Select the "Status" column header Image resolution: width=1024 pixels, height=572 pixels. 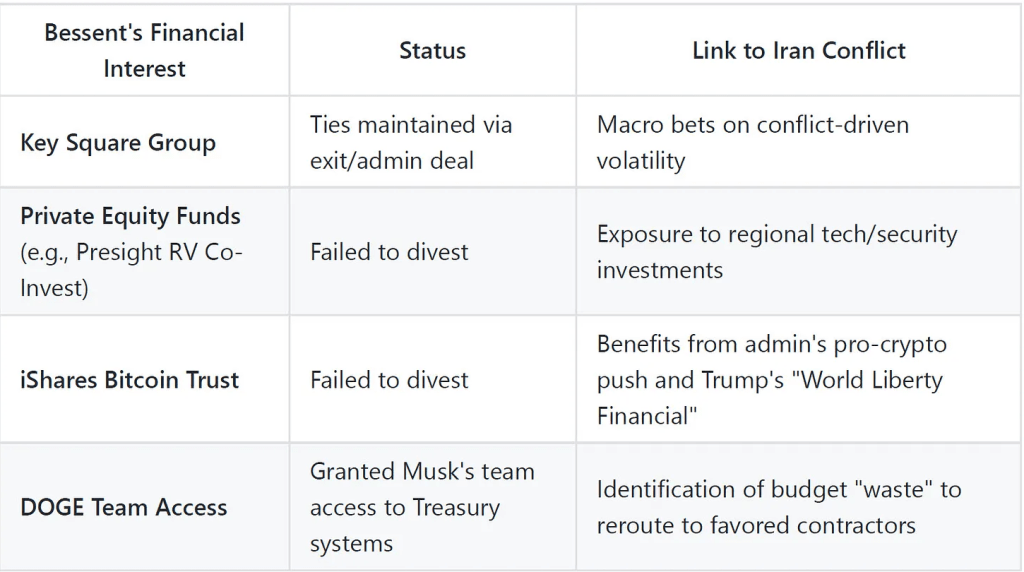pyautogui.click(x=432, y=50)
